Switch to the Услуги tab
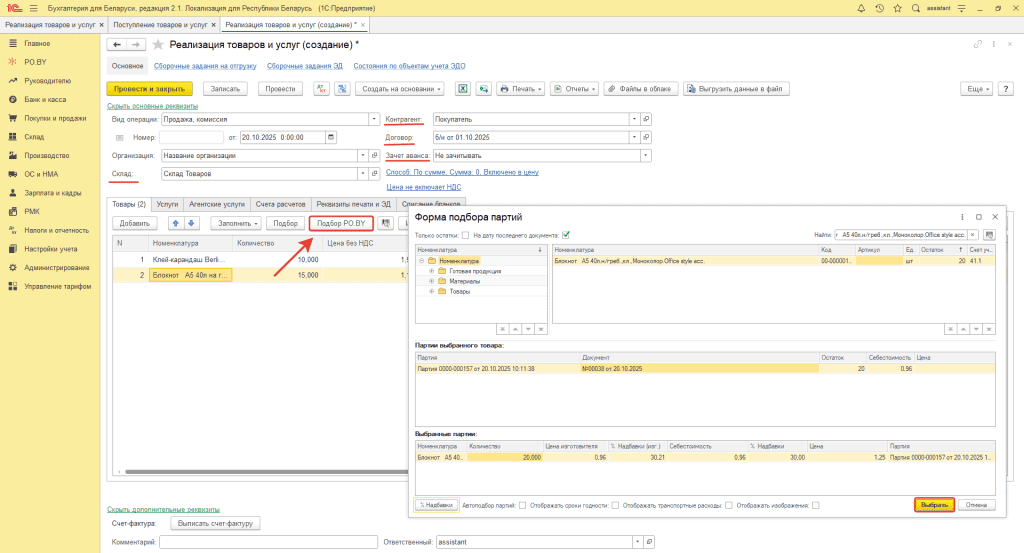Screen dimensions: 1024x553 [x=168, y=203]
